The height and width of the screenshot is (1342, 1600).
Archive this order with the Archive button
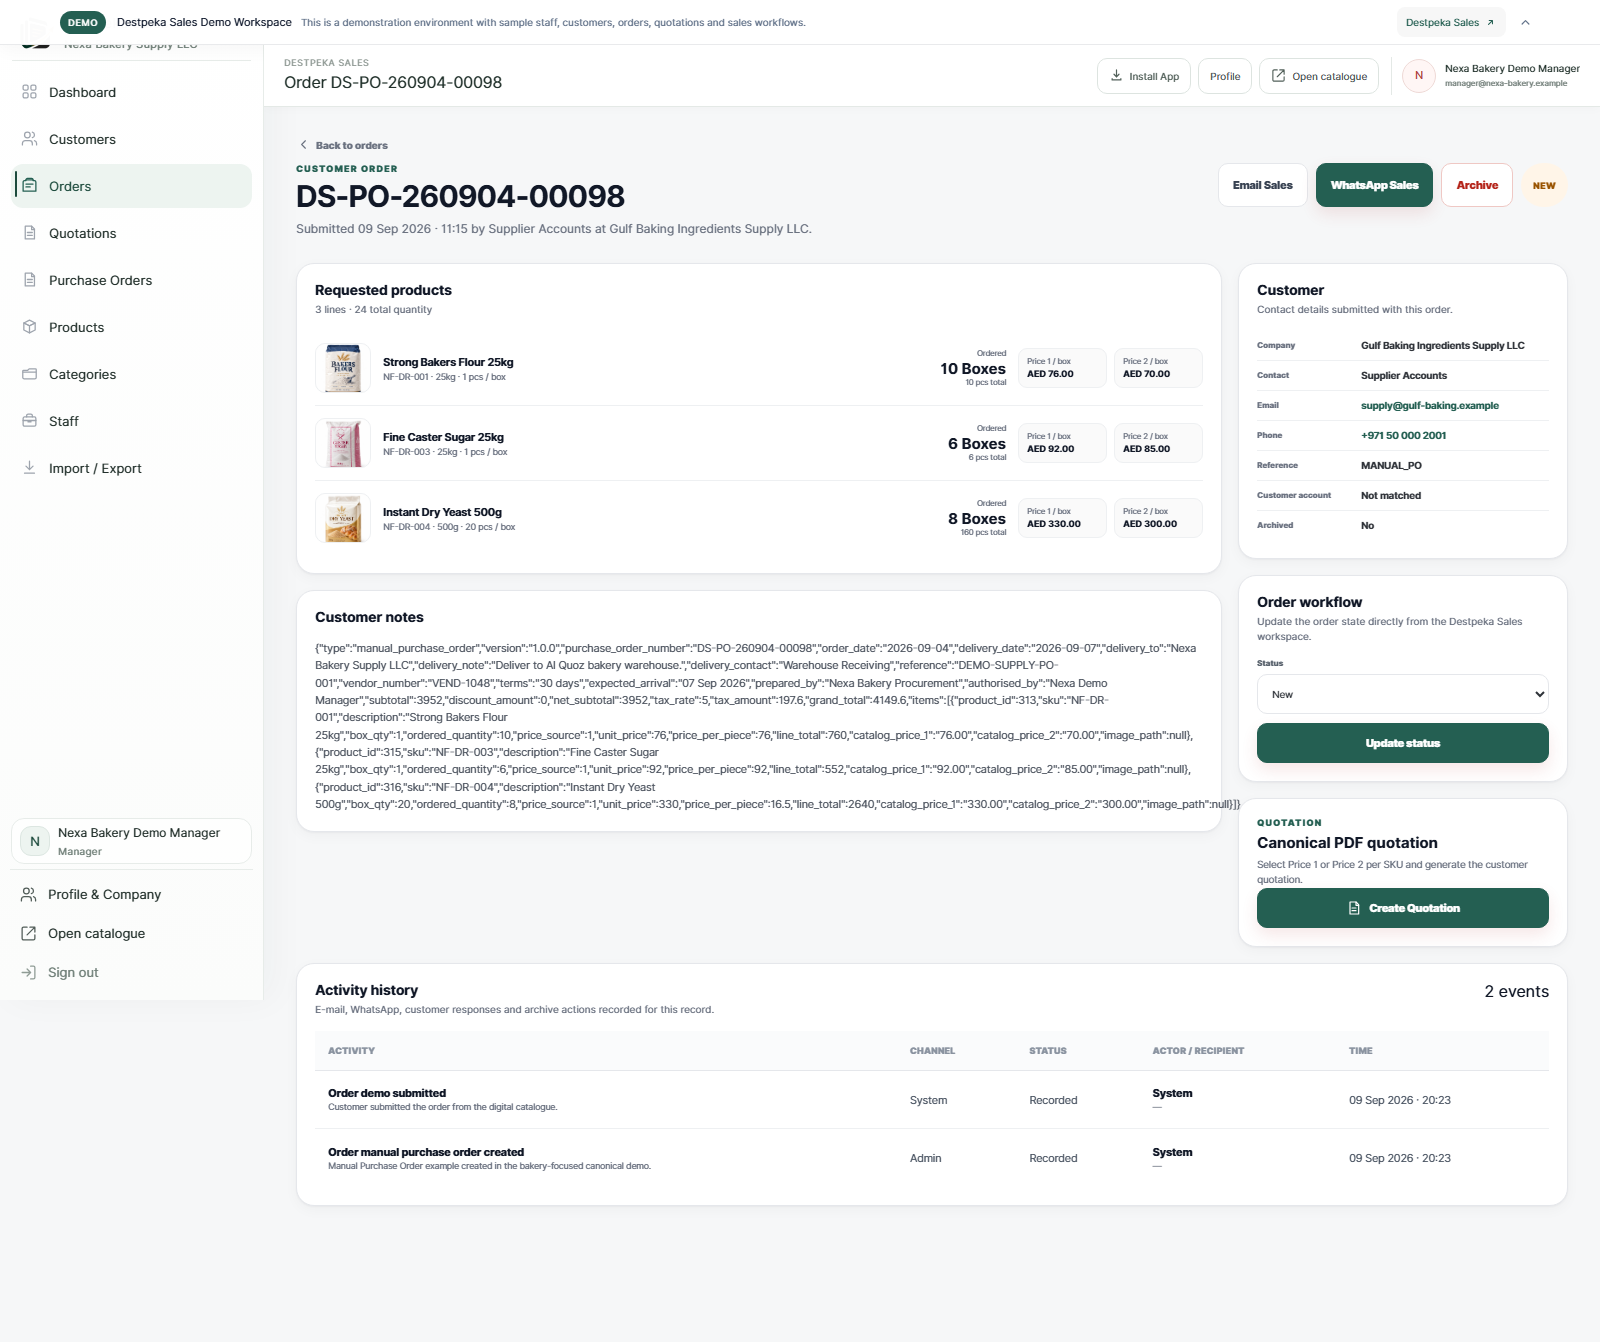tap(1476, 185)
